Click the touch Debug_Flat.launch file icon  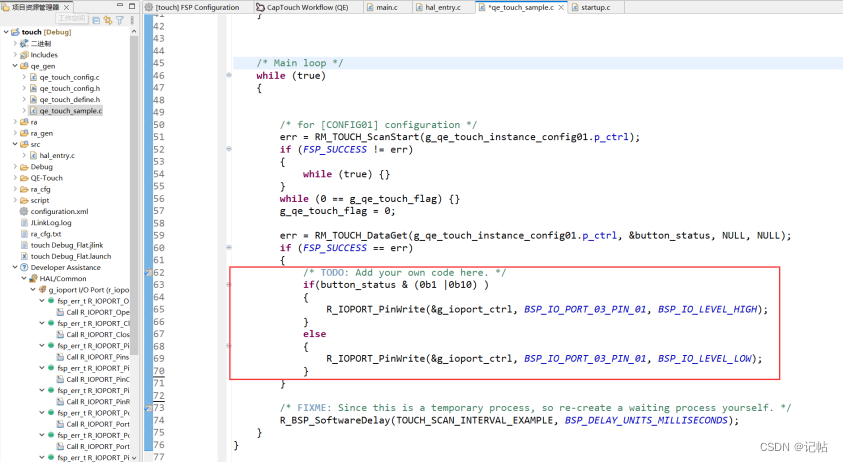[24, 256]
